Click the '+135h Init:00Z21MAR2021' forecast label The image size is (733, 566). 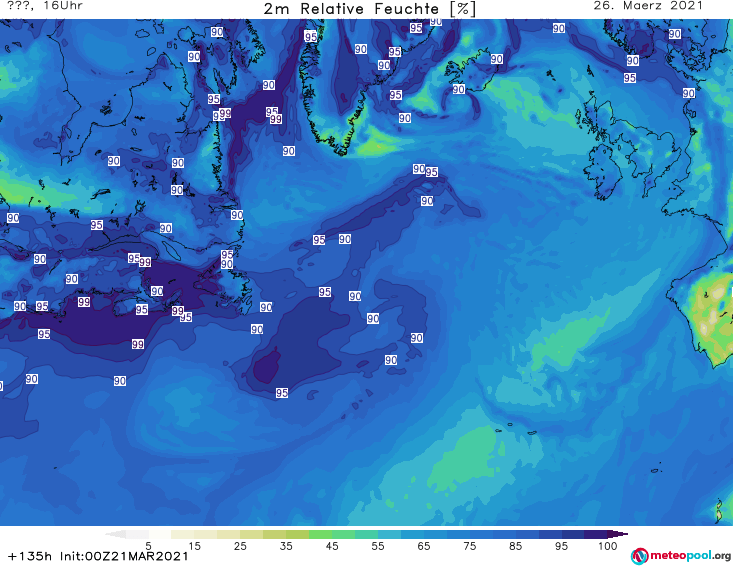coord(98,556)
